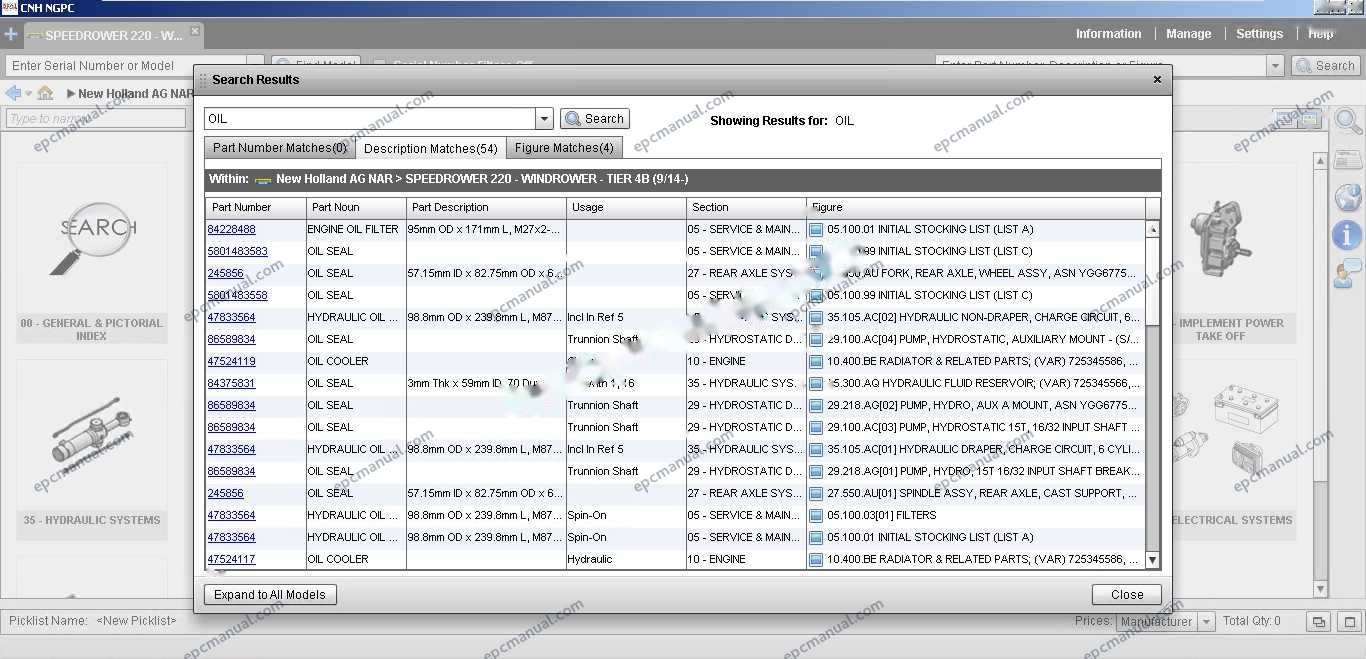The image size is (1366, 659).
Task: Open the Settings menu
Action: 1259,34
